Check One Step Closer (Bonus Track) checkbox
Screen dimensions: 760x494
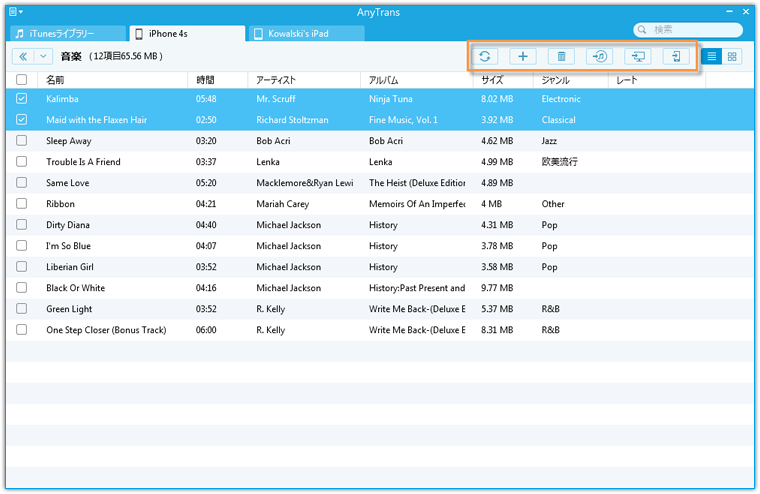tap(21, 330)
